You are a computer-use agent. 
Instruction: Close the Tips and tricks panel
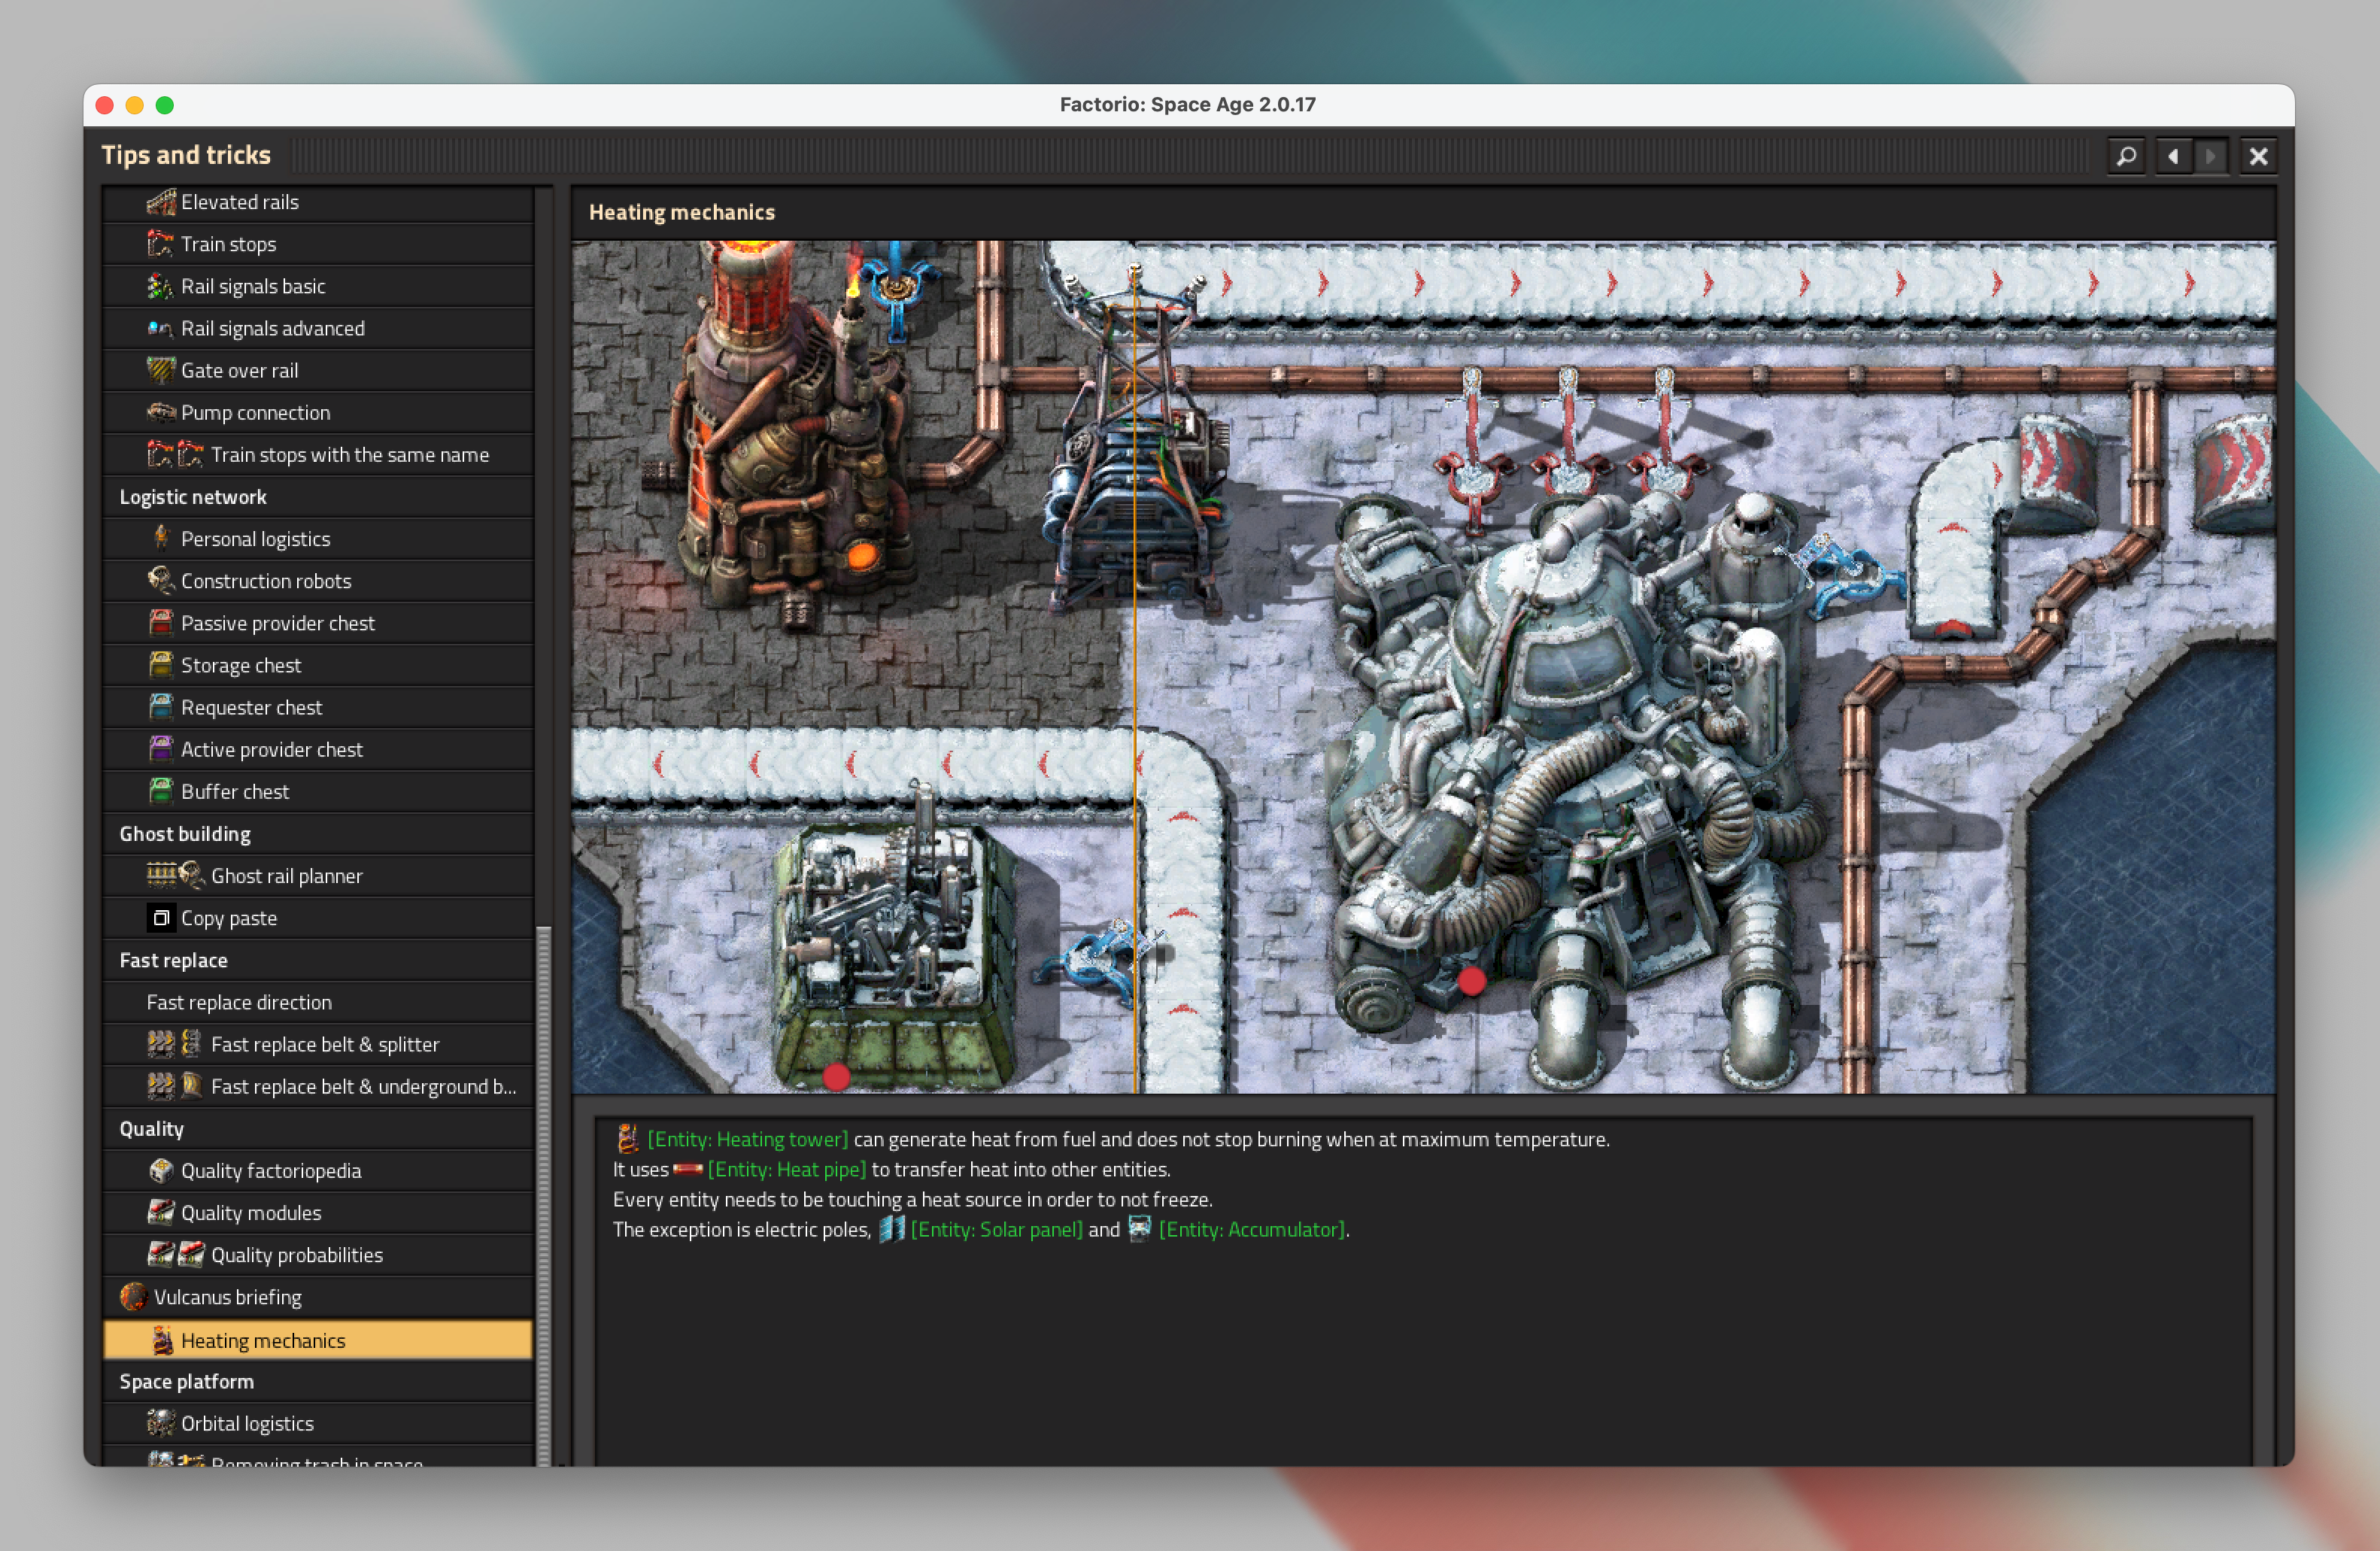pos(2258,156)
